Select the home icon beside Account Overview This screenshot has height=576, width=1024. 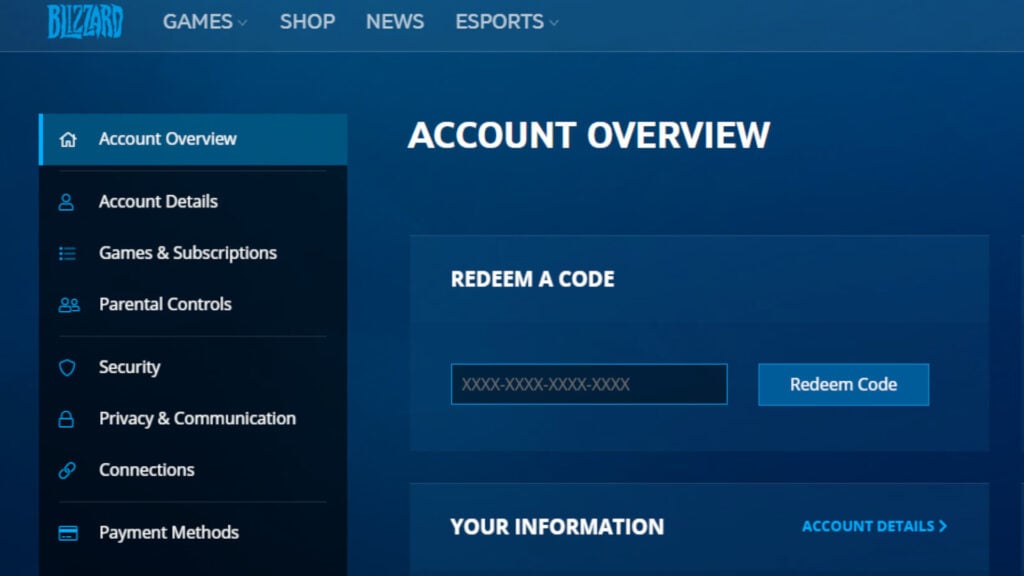(x=68, y=139)
